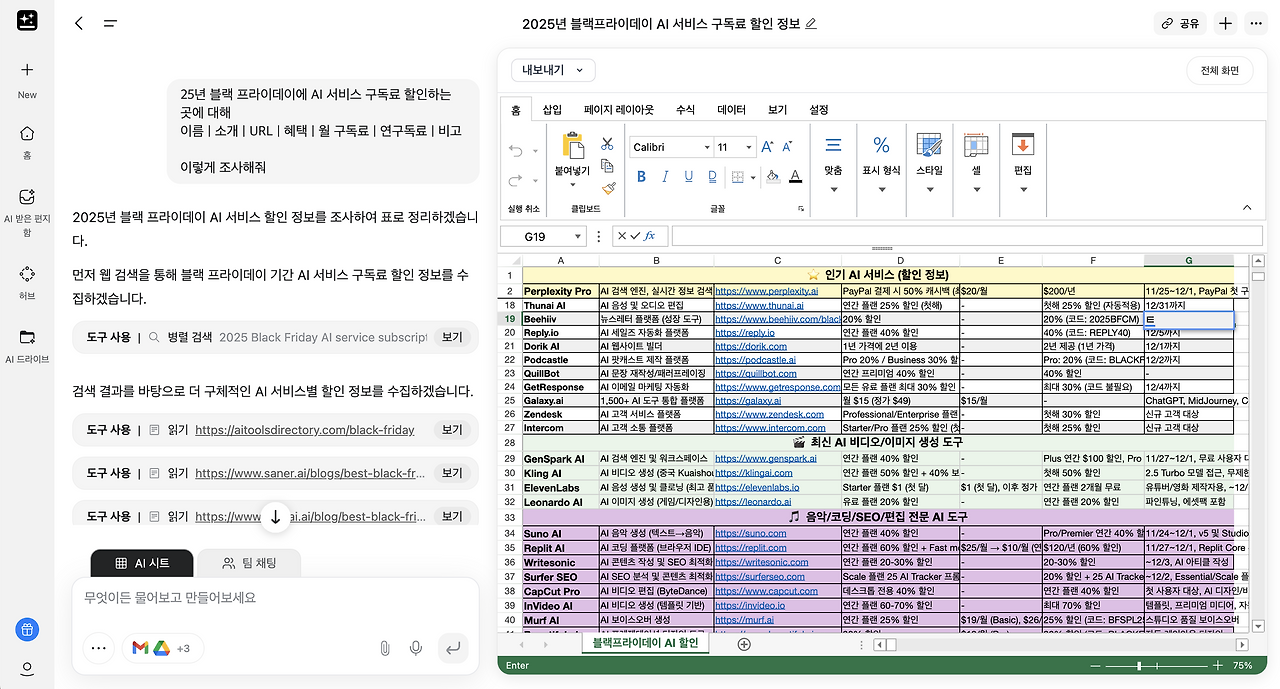Cancel formula entry with X icon
Viewport: 1280px width, 689px height.
(622, 236)
